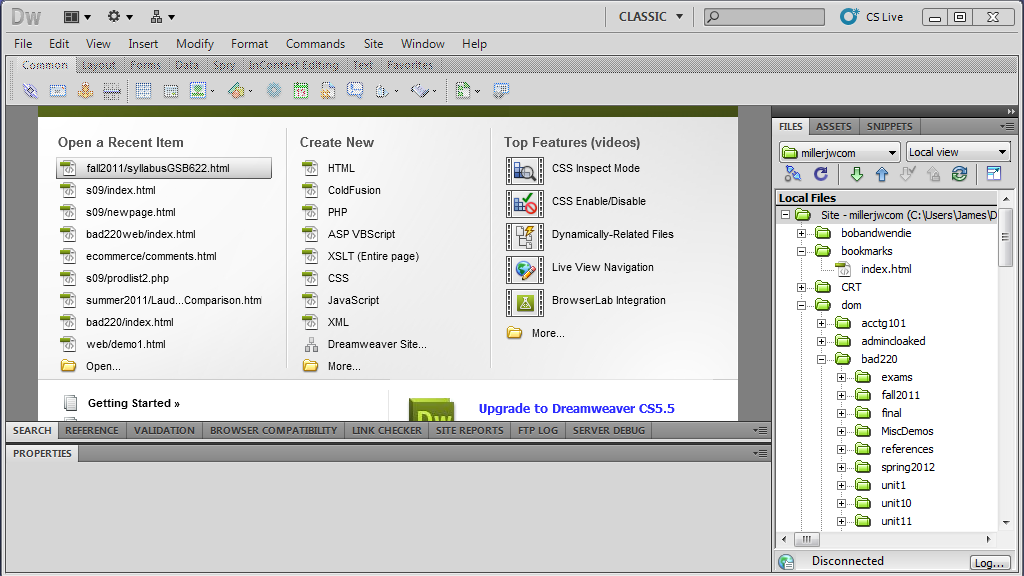Open the millerjwcom site dropdown

(839, 152)
